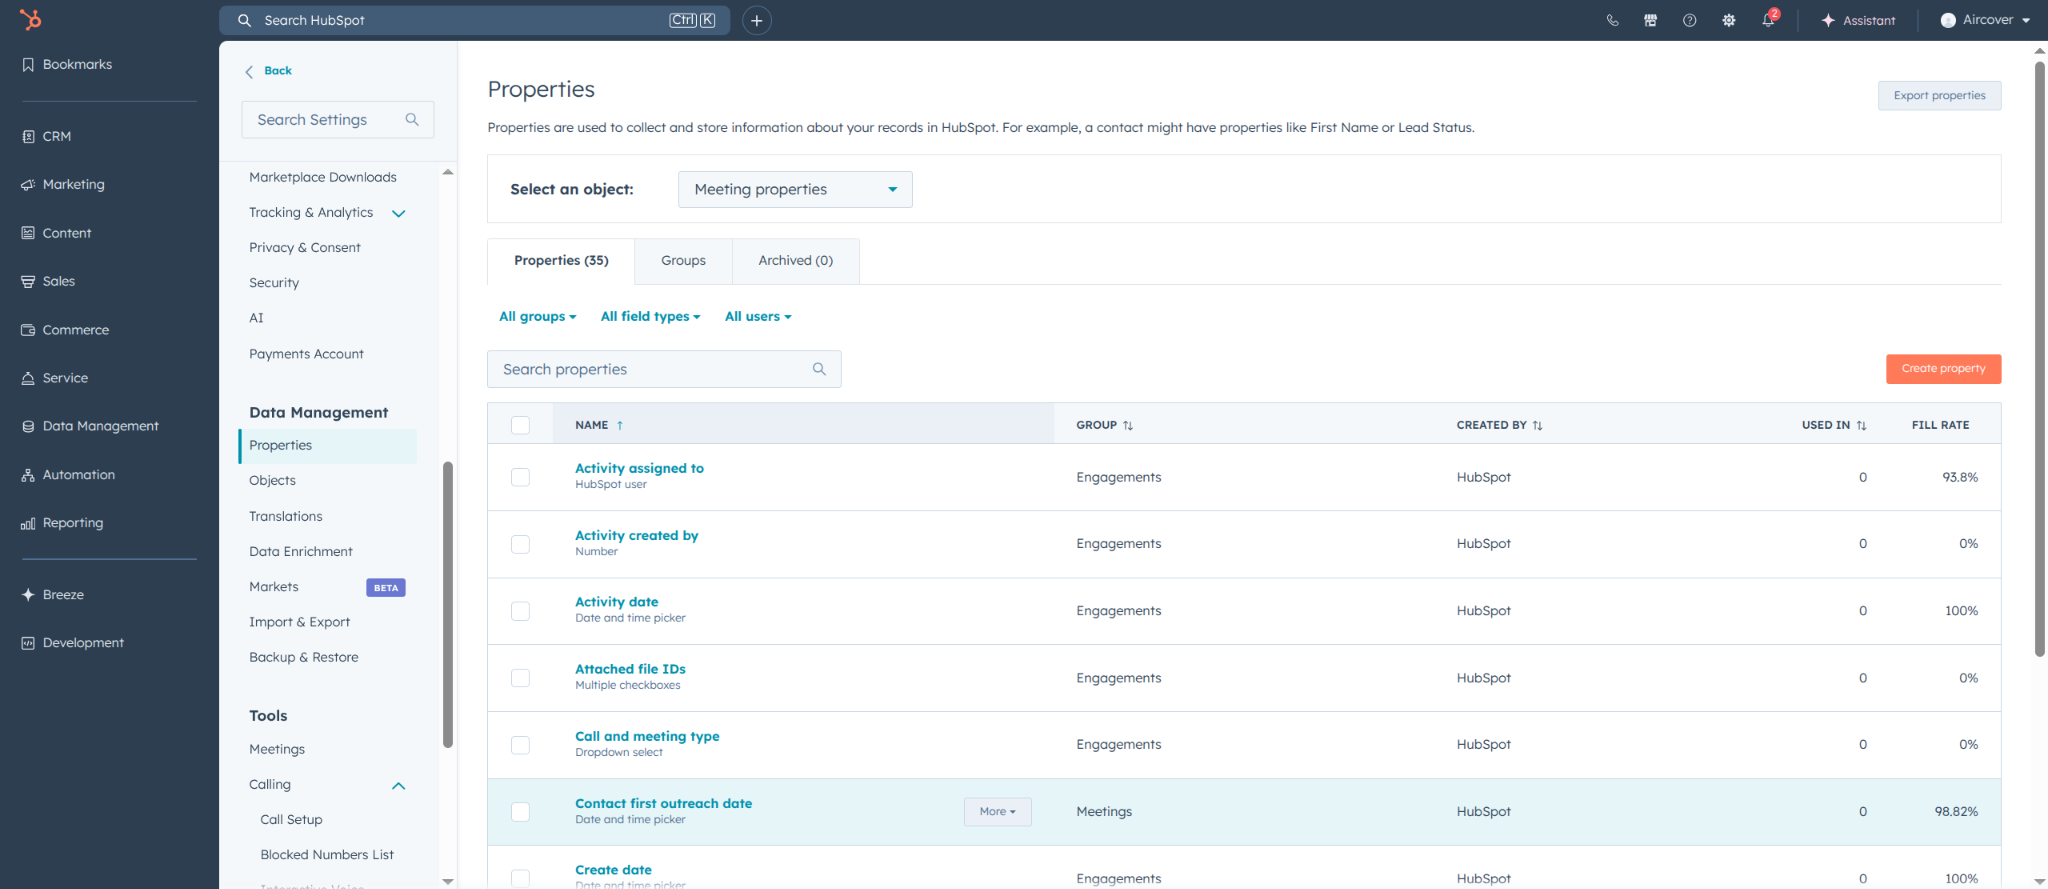Open the CRM navigation menu
This screenshot has height=889, width=2048.
coord(47,136)
